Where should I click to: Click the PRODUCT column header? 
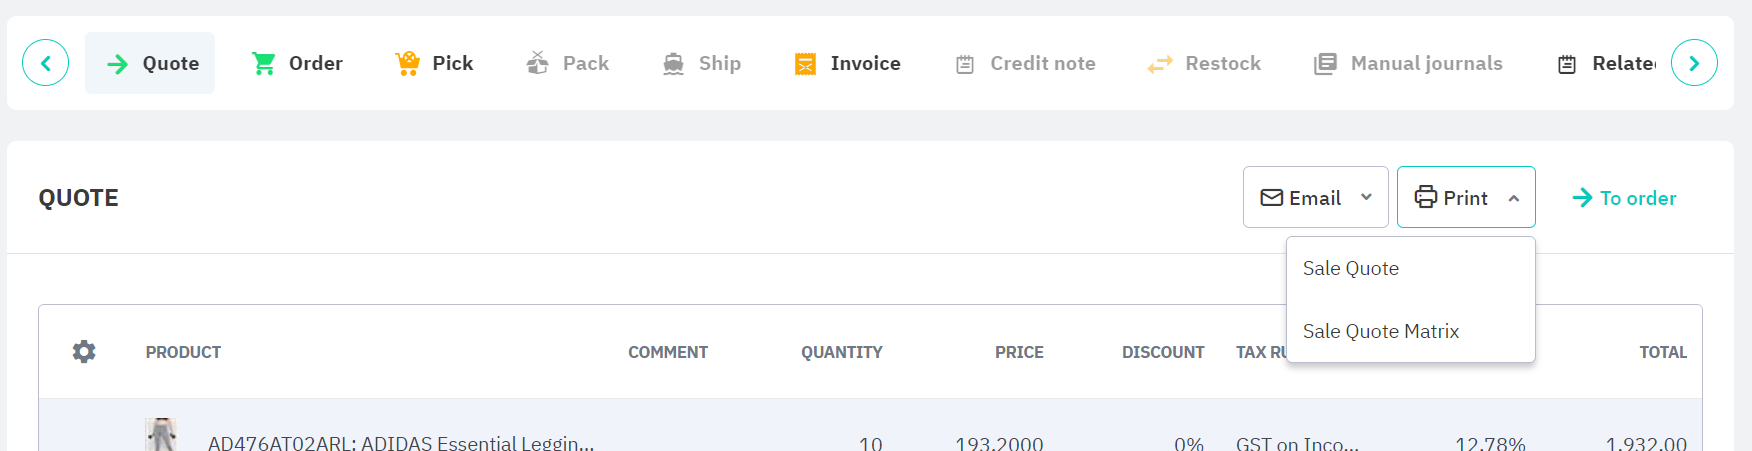[x=183, y=352]
